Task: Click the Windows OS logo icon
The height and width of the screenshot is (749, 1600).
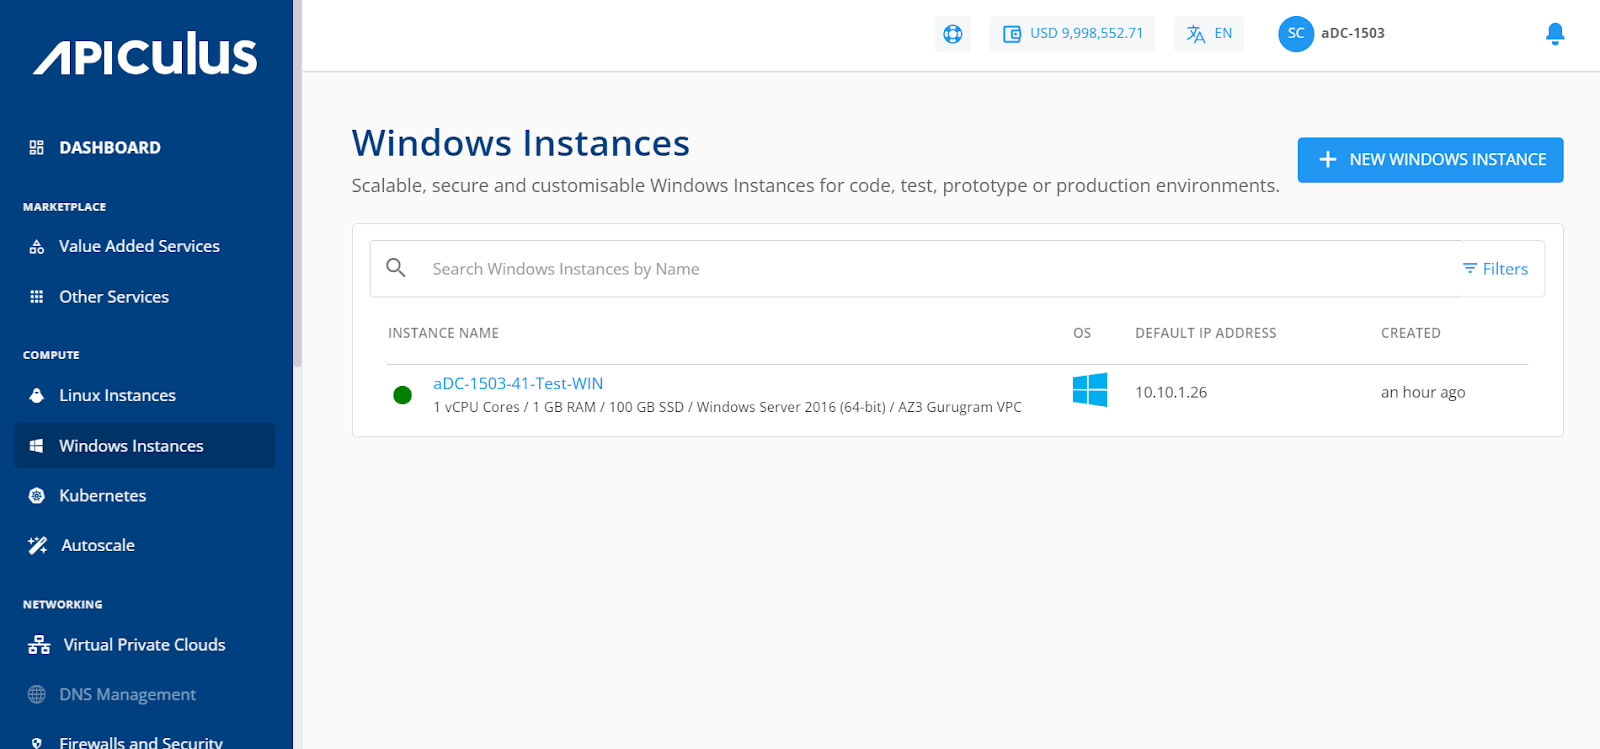Action: pyautogui.click(x=1089, y=390)
